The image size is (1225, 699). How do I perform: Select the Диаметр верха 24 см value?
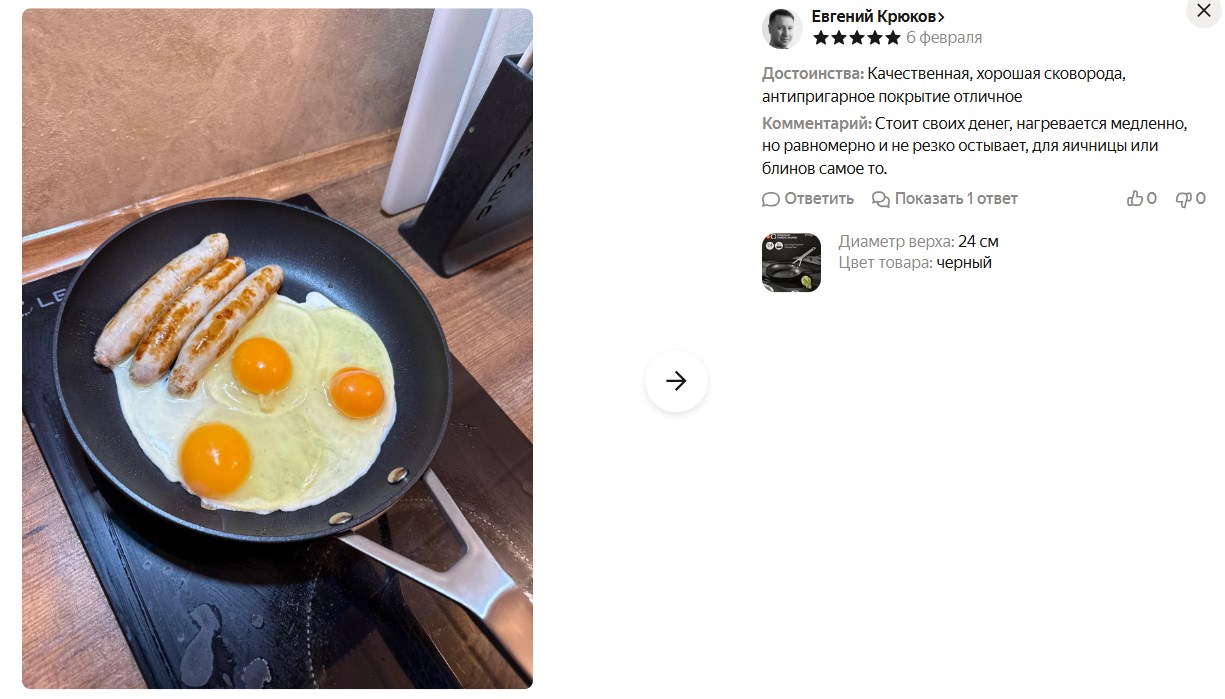[978, 242]
